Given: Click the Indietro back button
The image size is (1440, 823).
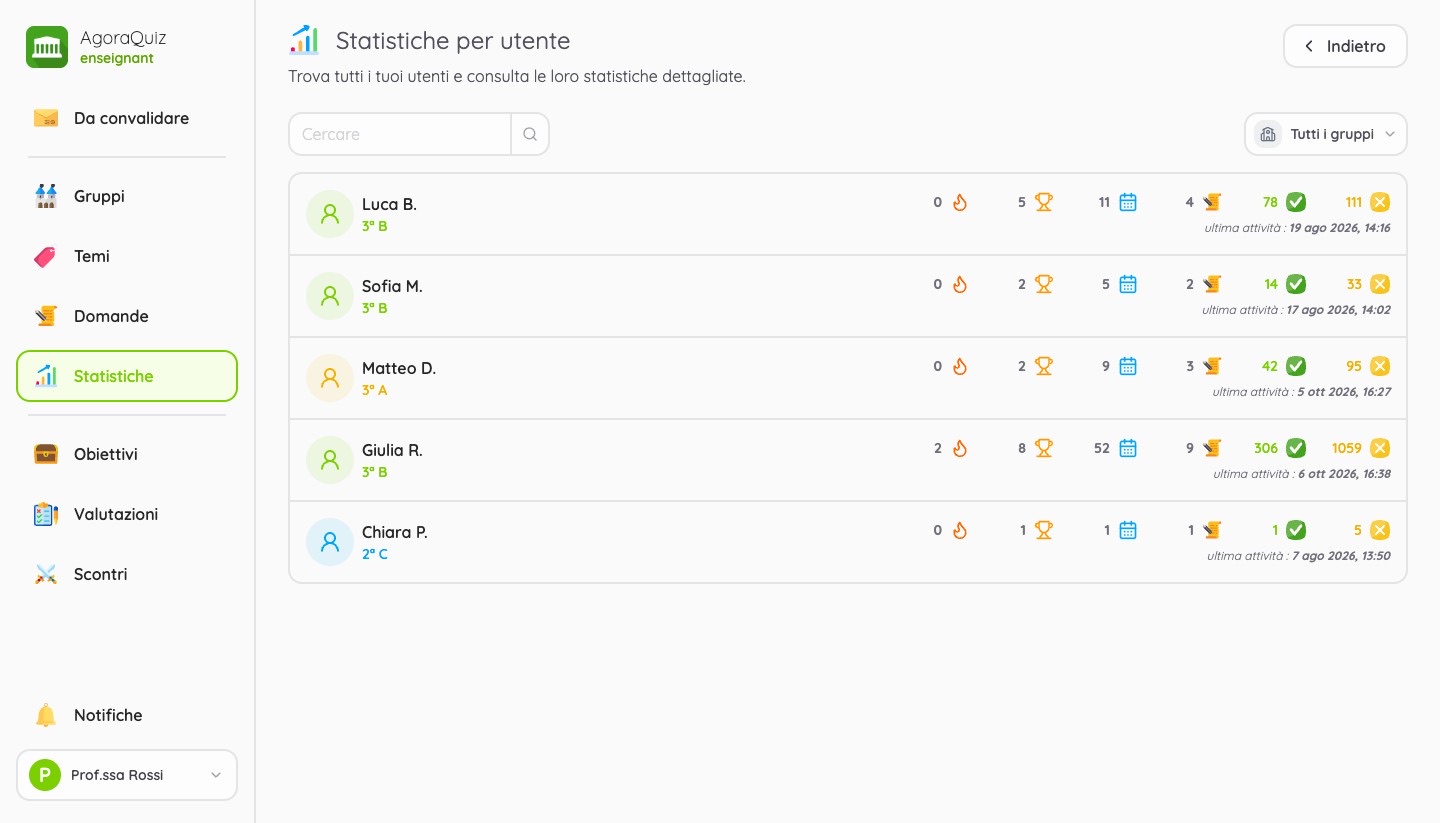Looking at the screenshot, I should pos(1345,46).
